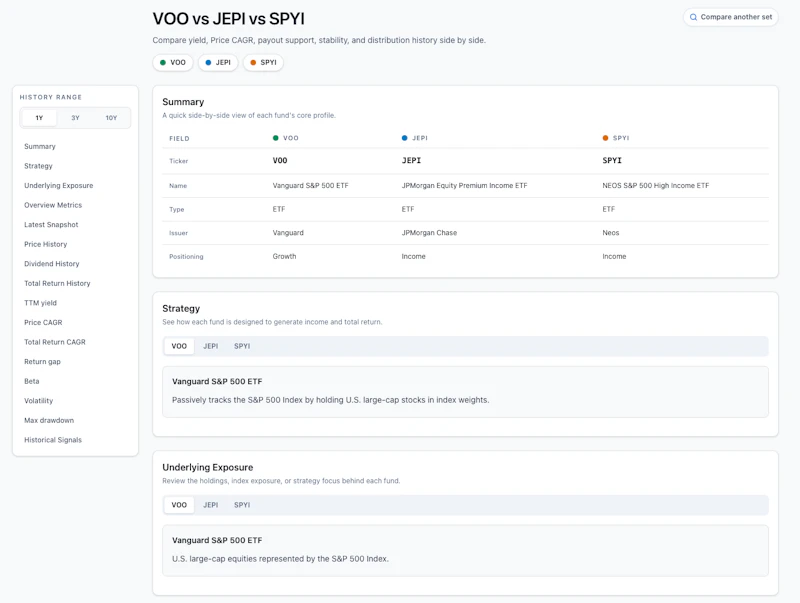Click the search icon in Compare another set
800x603 pixels.
click(x=693, y=17)
